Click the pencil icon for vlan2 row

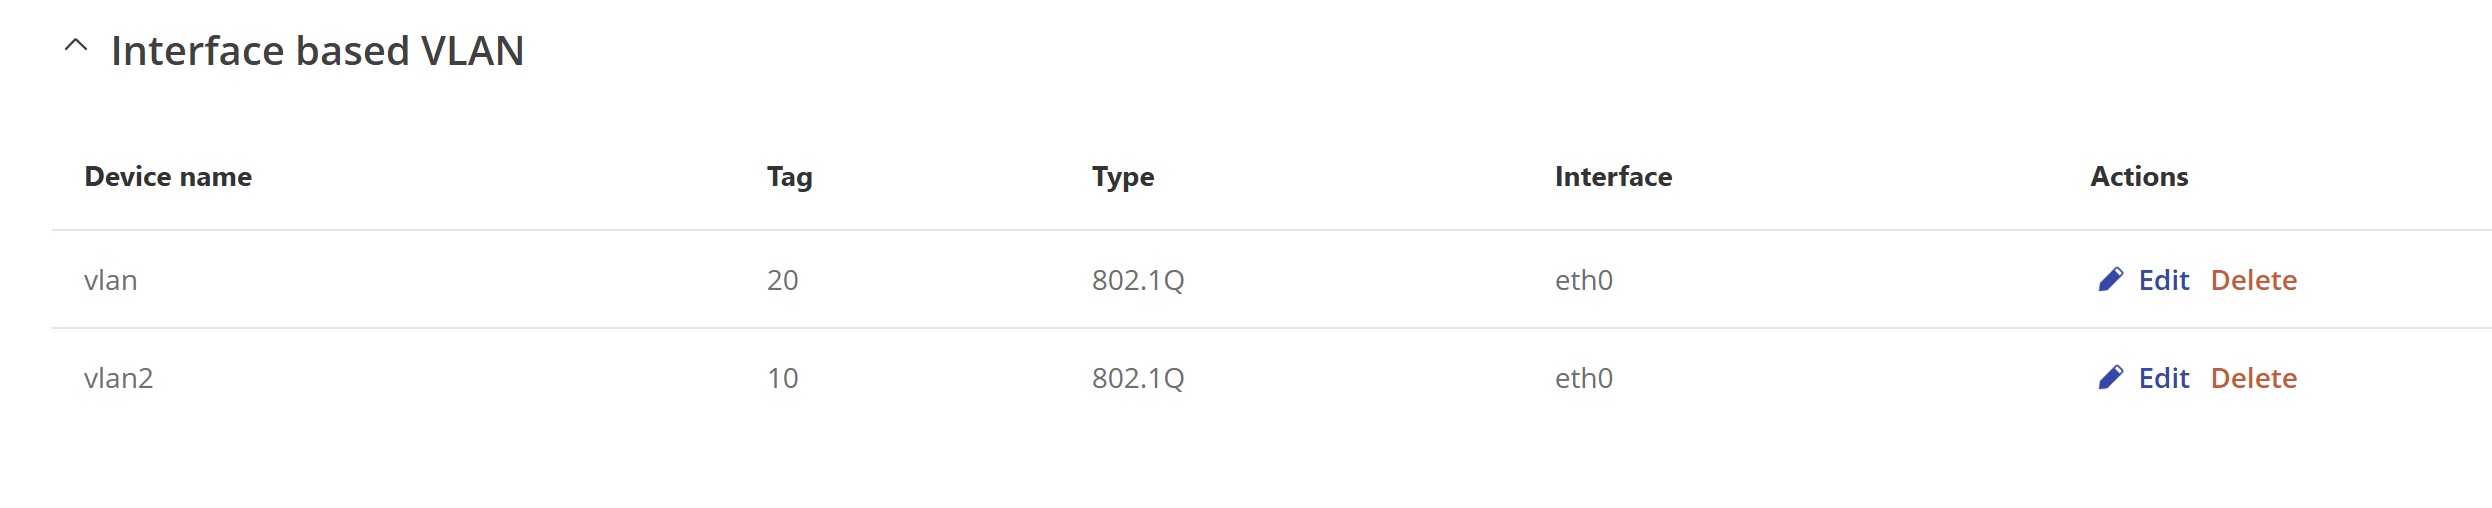[2110, 378]
